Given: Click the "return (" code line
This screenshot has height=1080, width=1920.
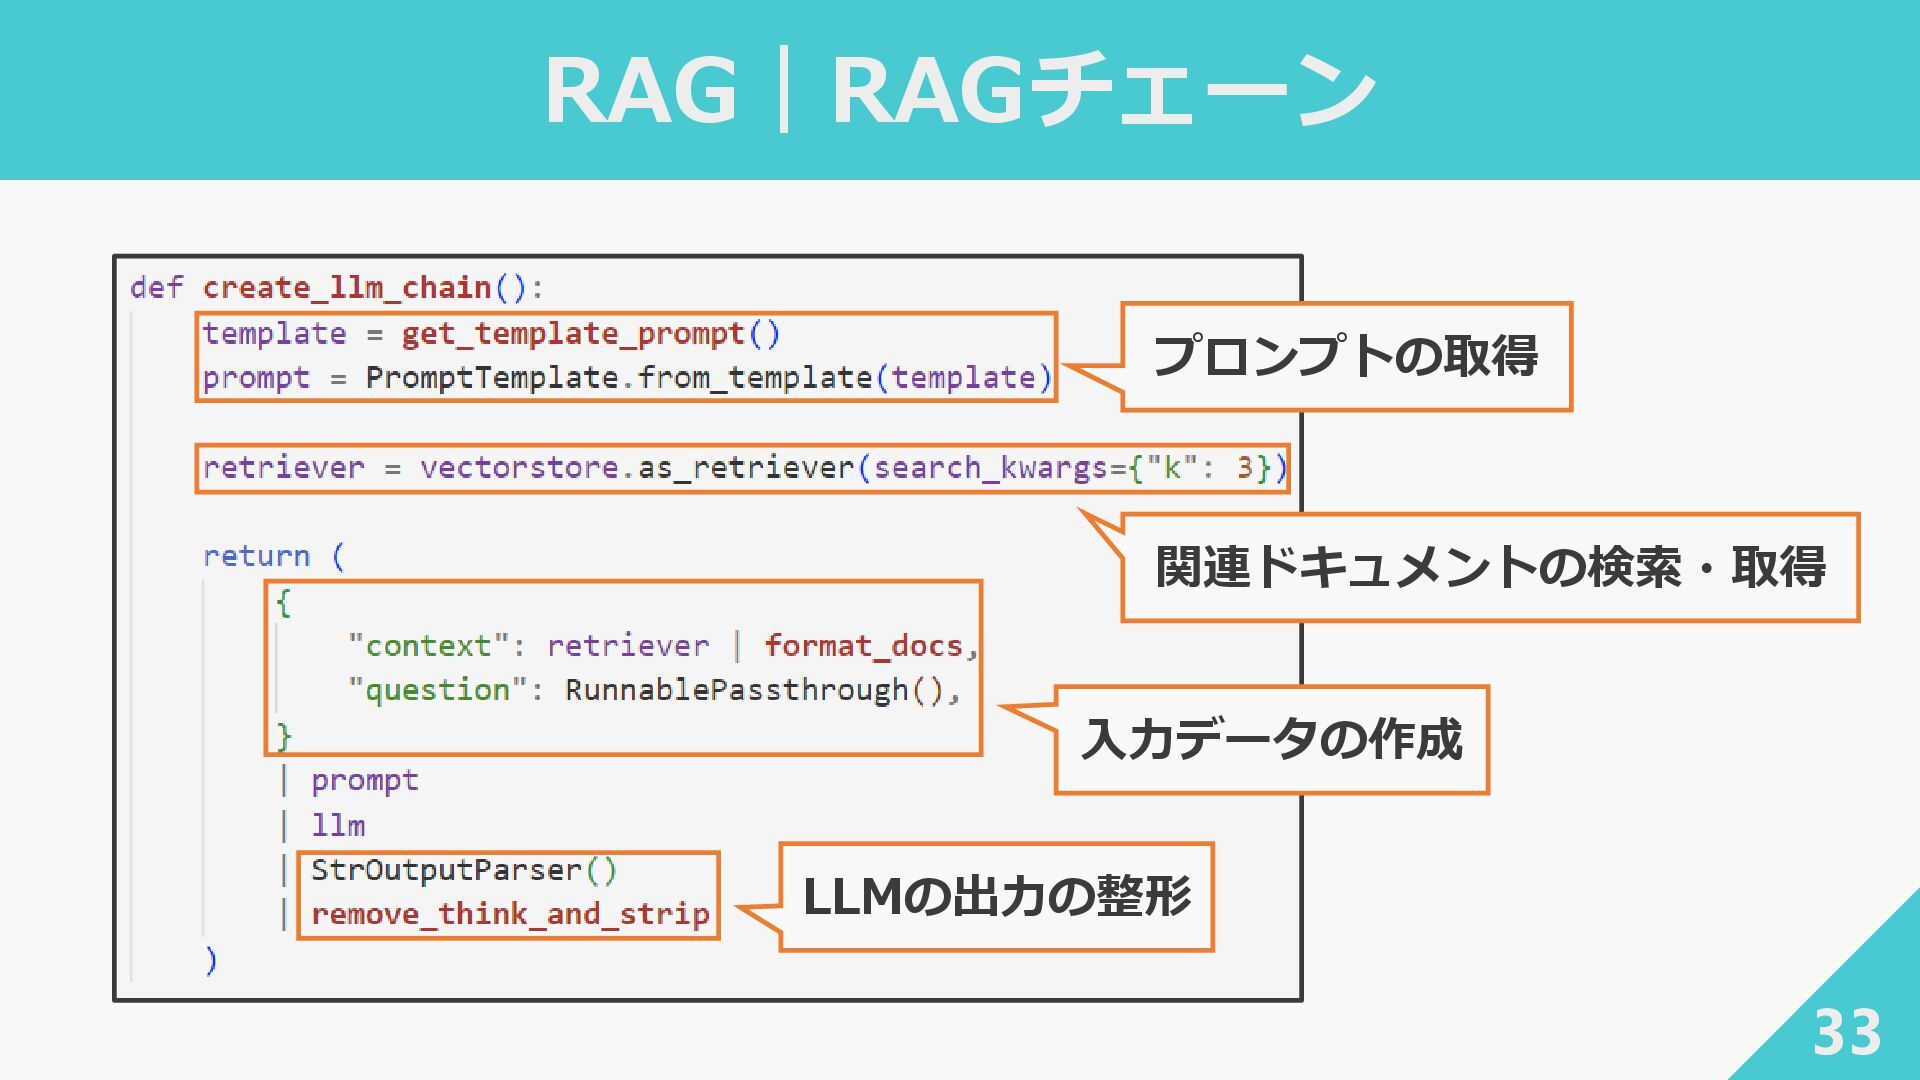Looking at the screenshot, I should pyautogui.click(x=274, y=556).
